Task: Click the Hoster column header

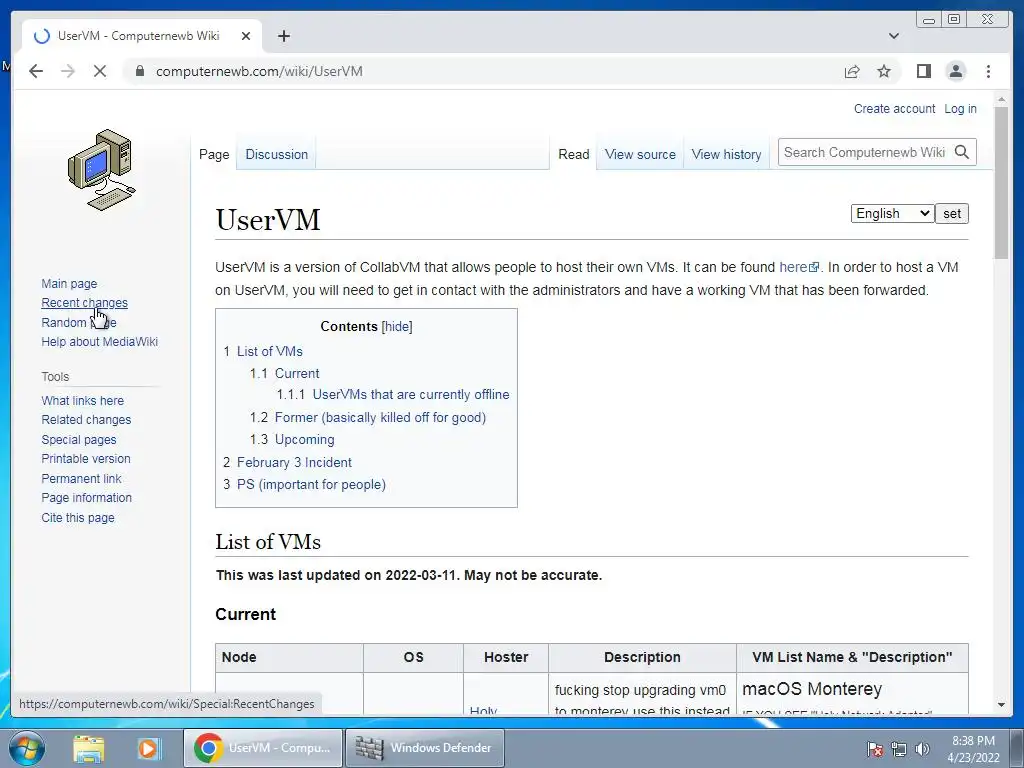Action: click(x=506, y=657)
